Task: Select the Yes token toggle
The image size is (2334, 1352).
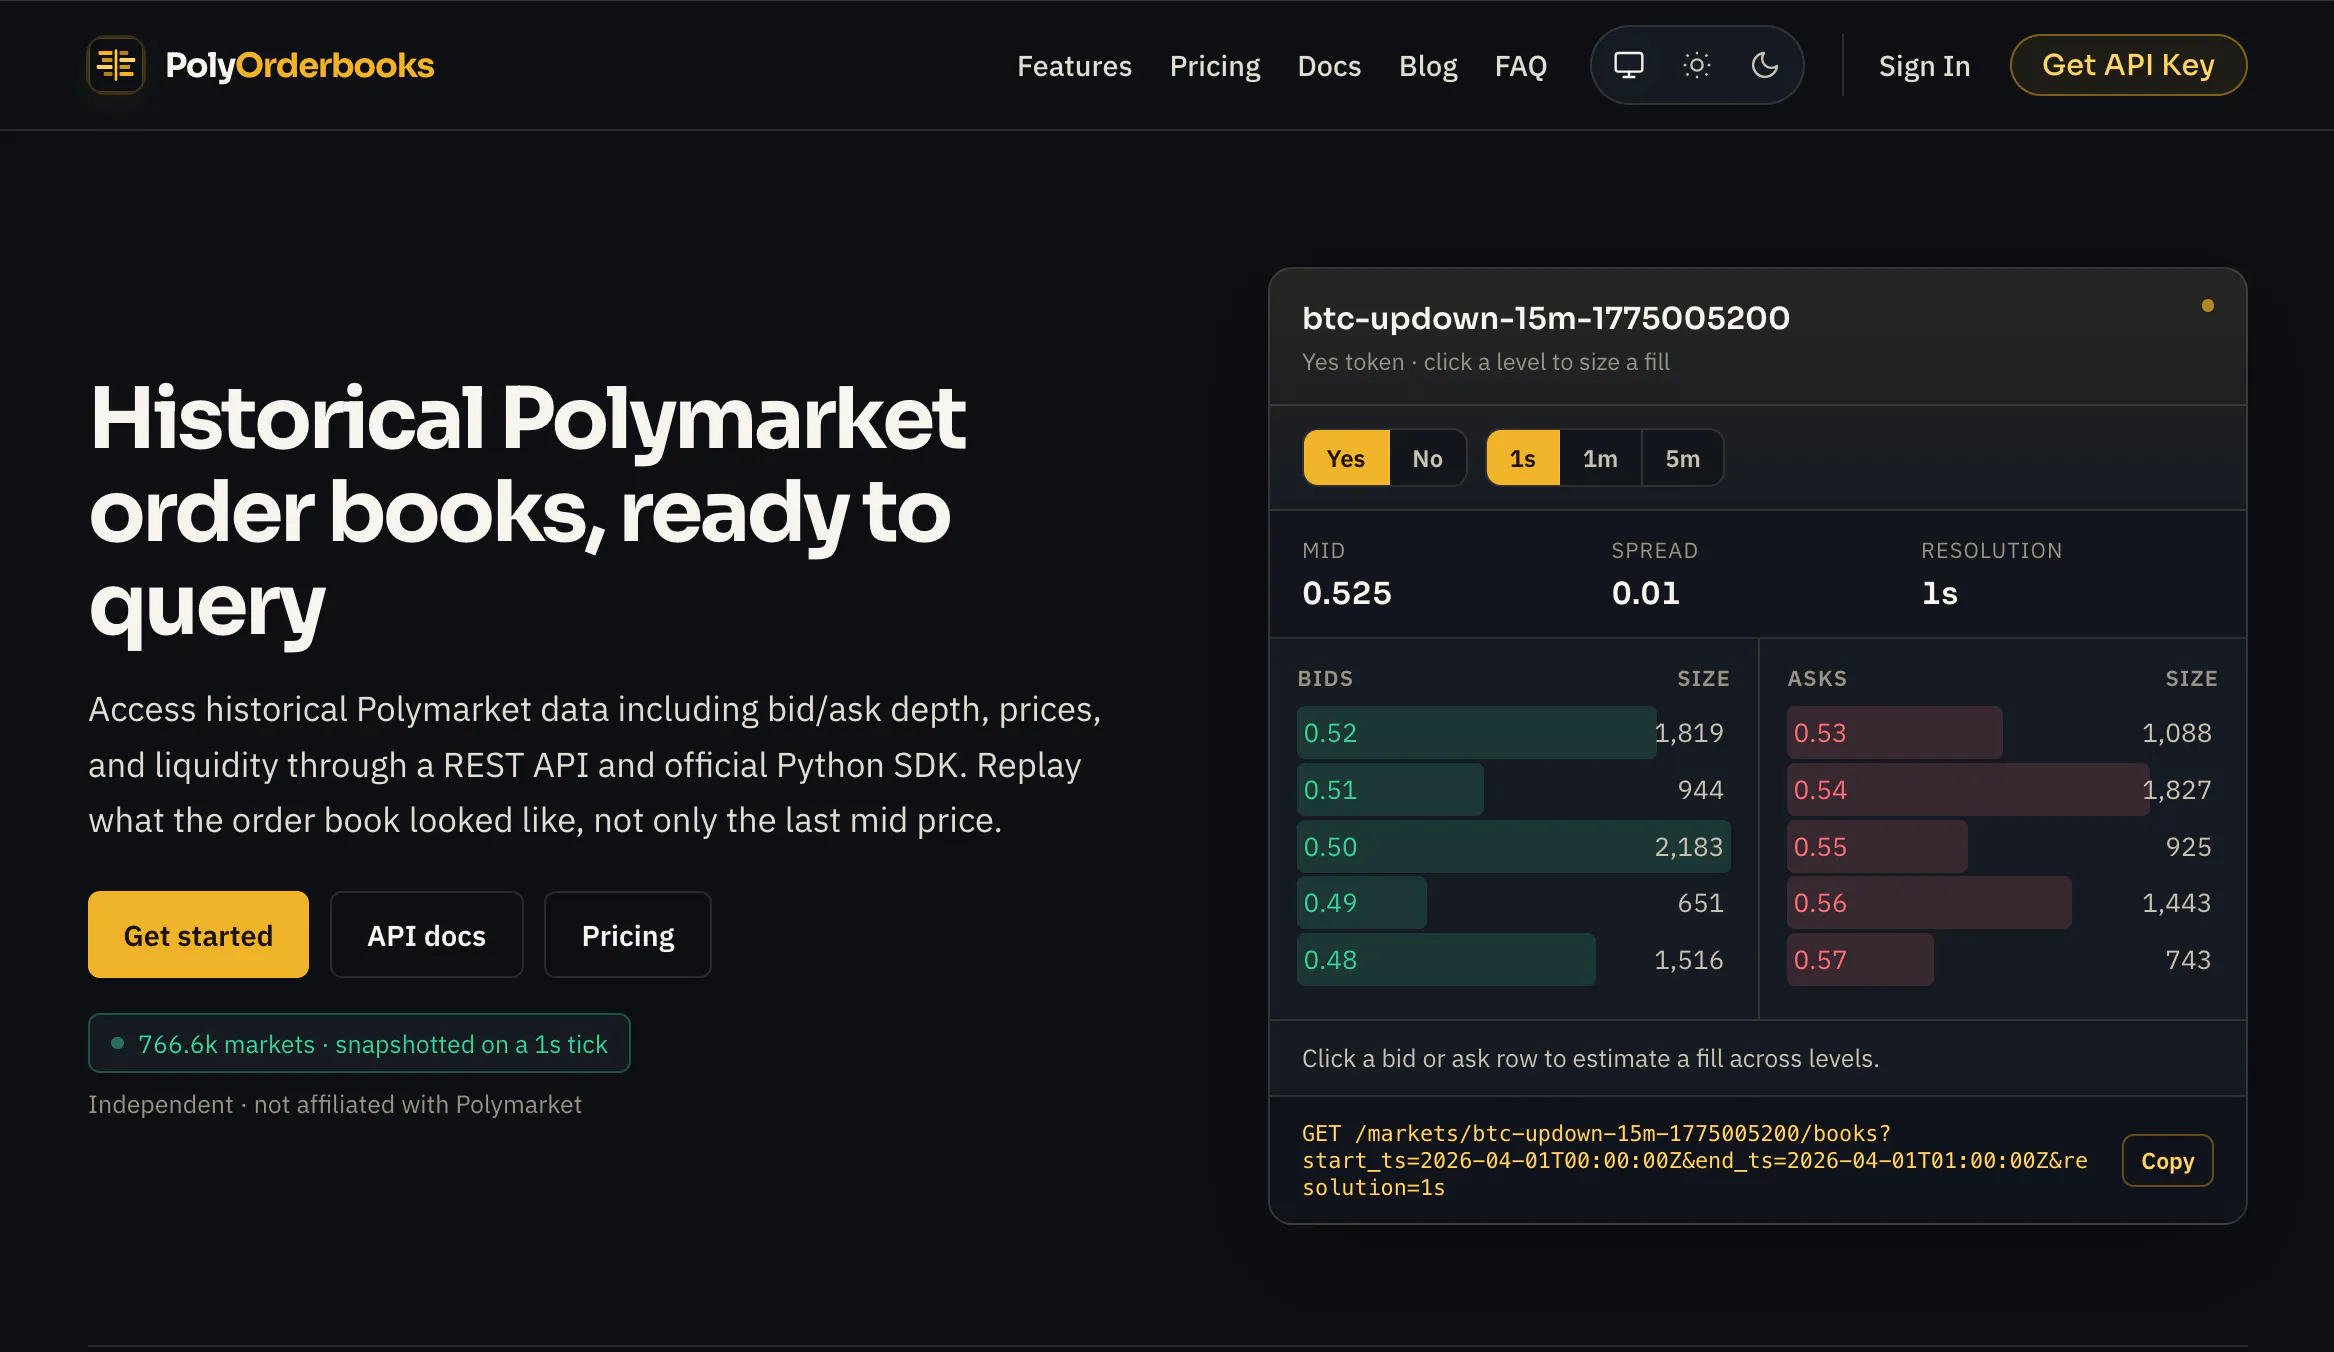Action: [1346, 458]
